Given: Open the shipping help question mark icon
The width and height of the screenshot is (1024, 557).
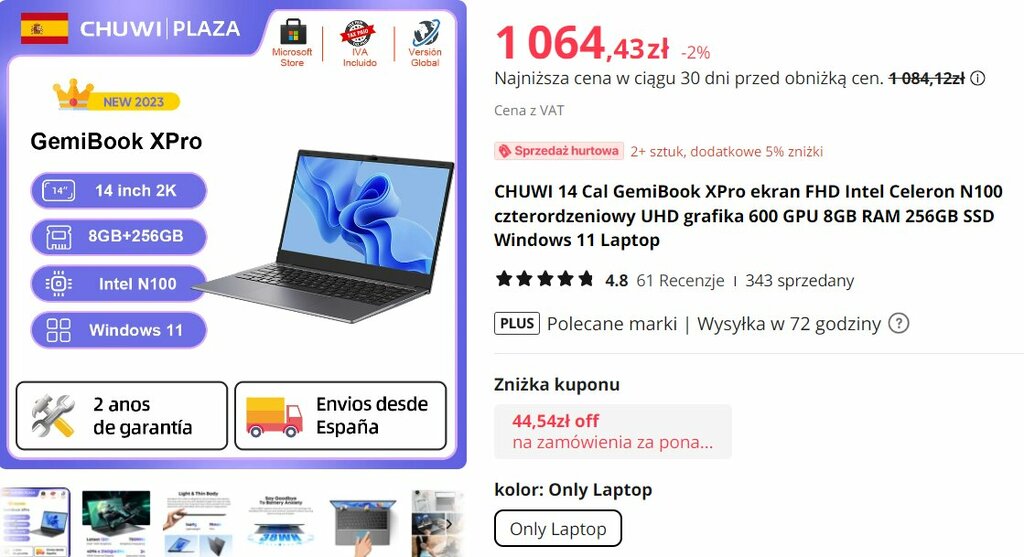Looking at the screenshot, I should click(x=899, y=323).
